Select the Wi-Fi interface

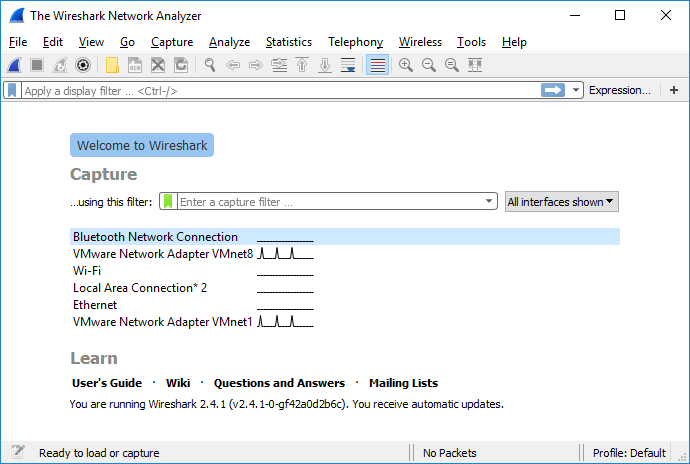[x=345, y=271]
